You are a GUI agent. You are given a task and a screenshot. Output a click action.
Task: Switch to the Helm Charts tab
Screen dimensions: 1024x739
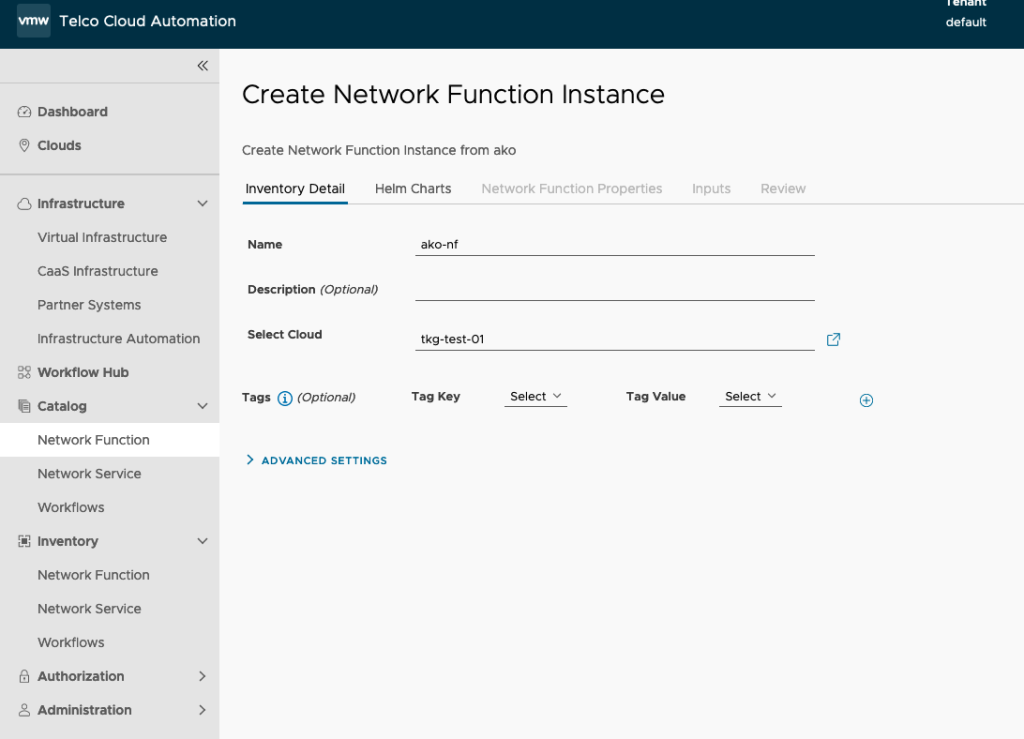(x=413, y=189)
